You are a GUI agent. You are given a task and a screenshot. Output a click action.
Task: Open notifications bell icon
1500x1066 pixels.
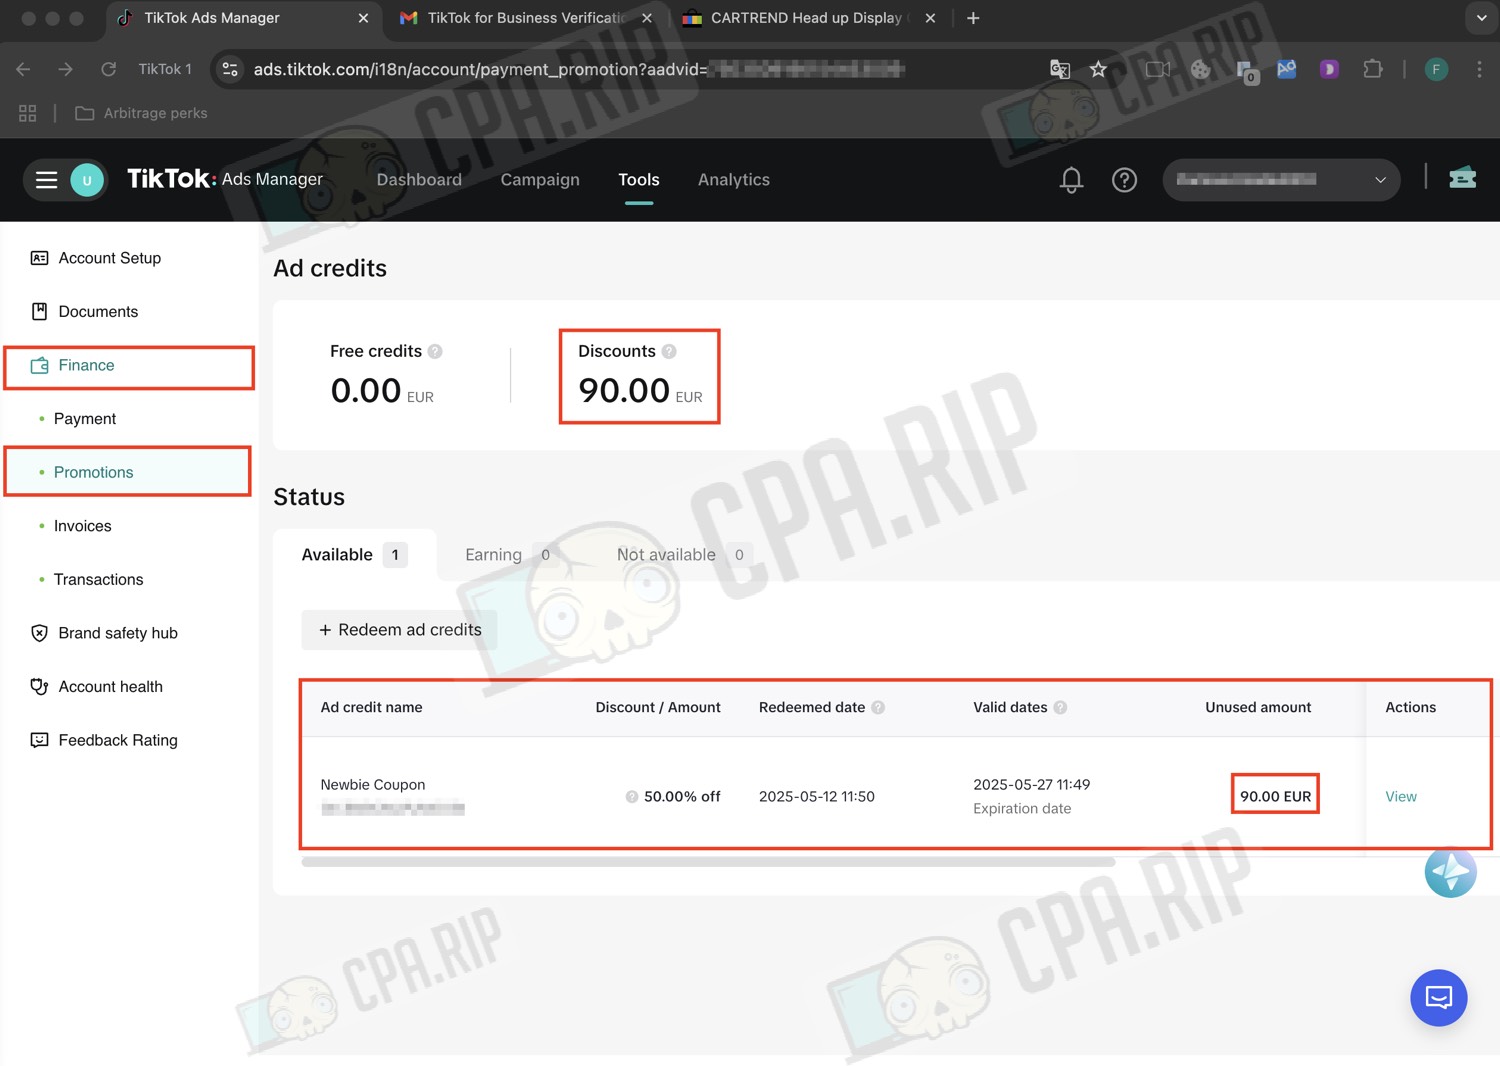[1071, 180]
